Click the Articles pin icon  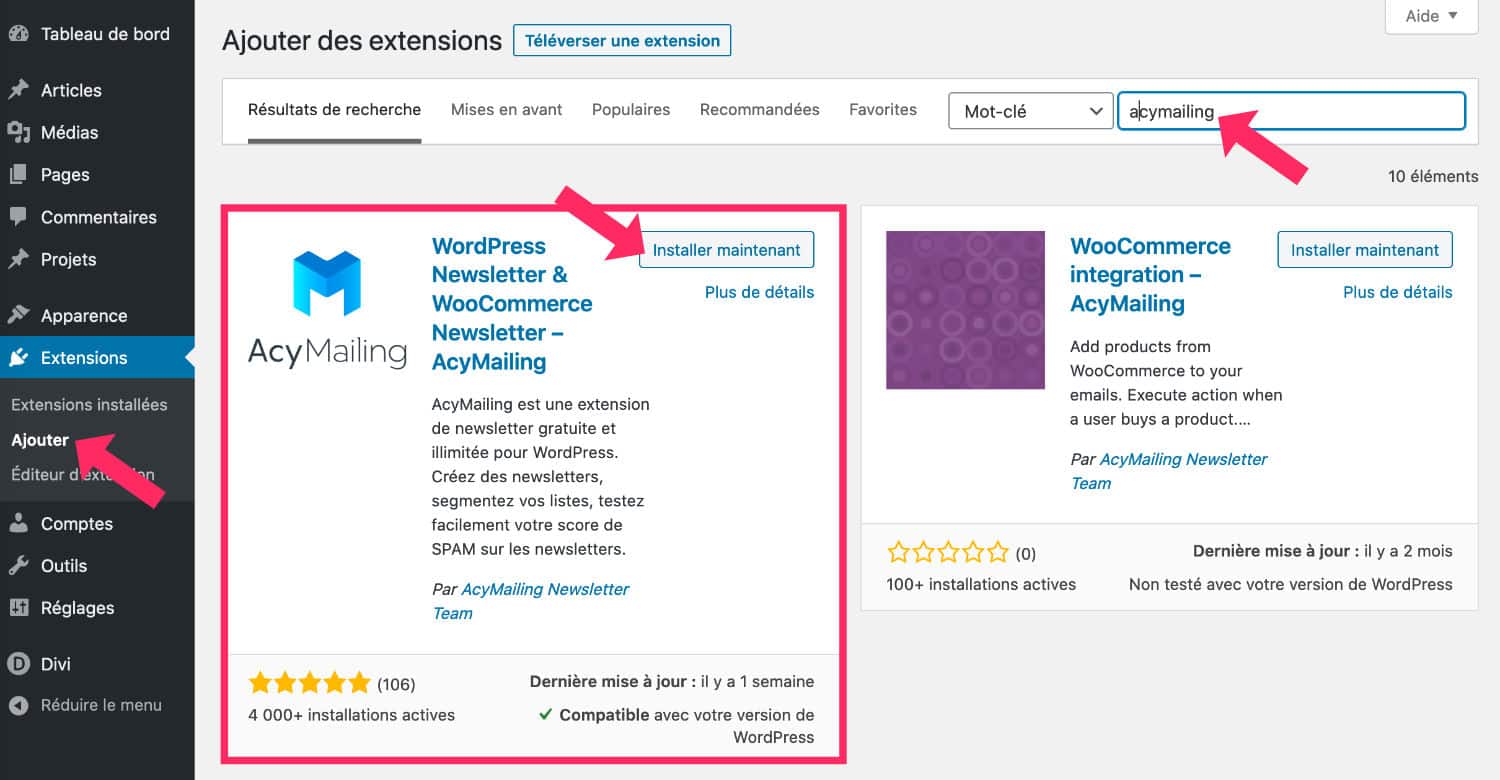(x=18, y=90)
